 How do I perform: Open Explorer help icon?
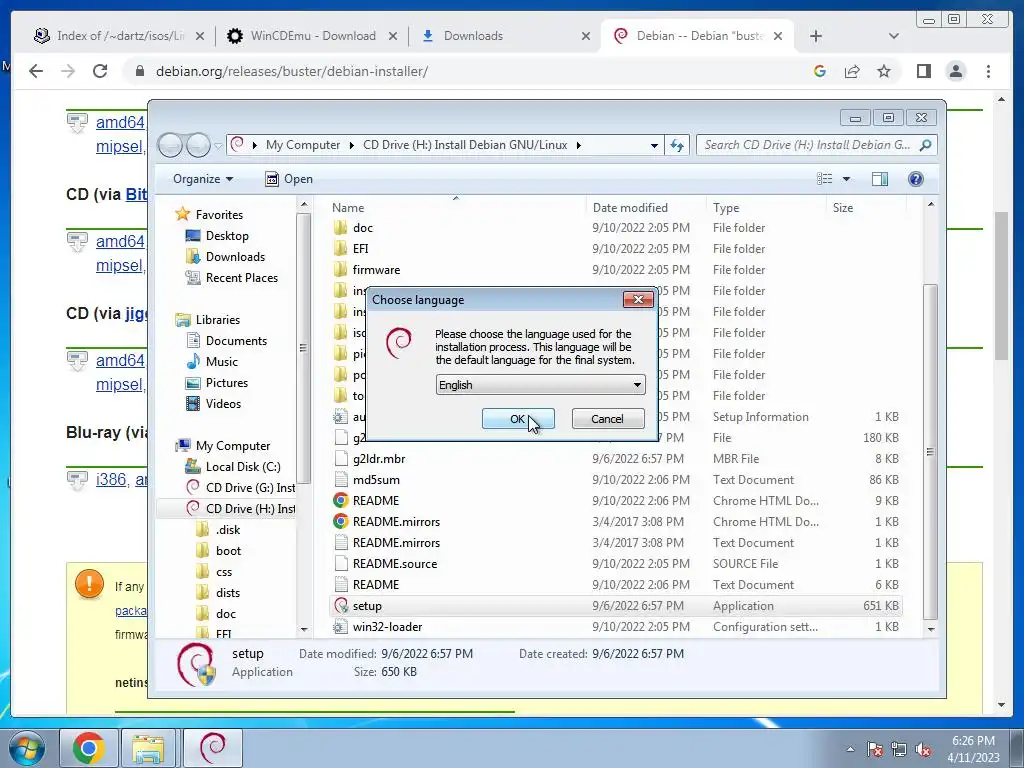click(x=916, y=179)
